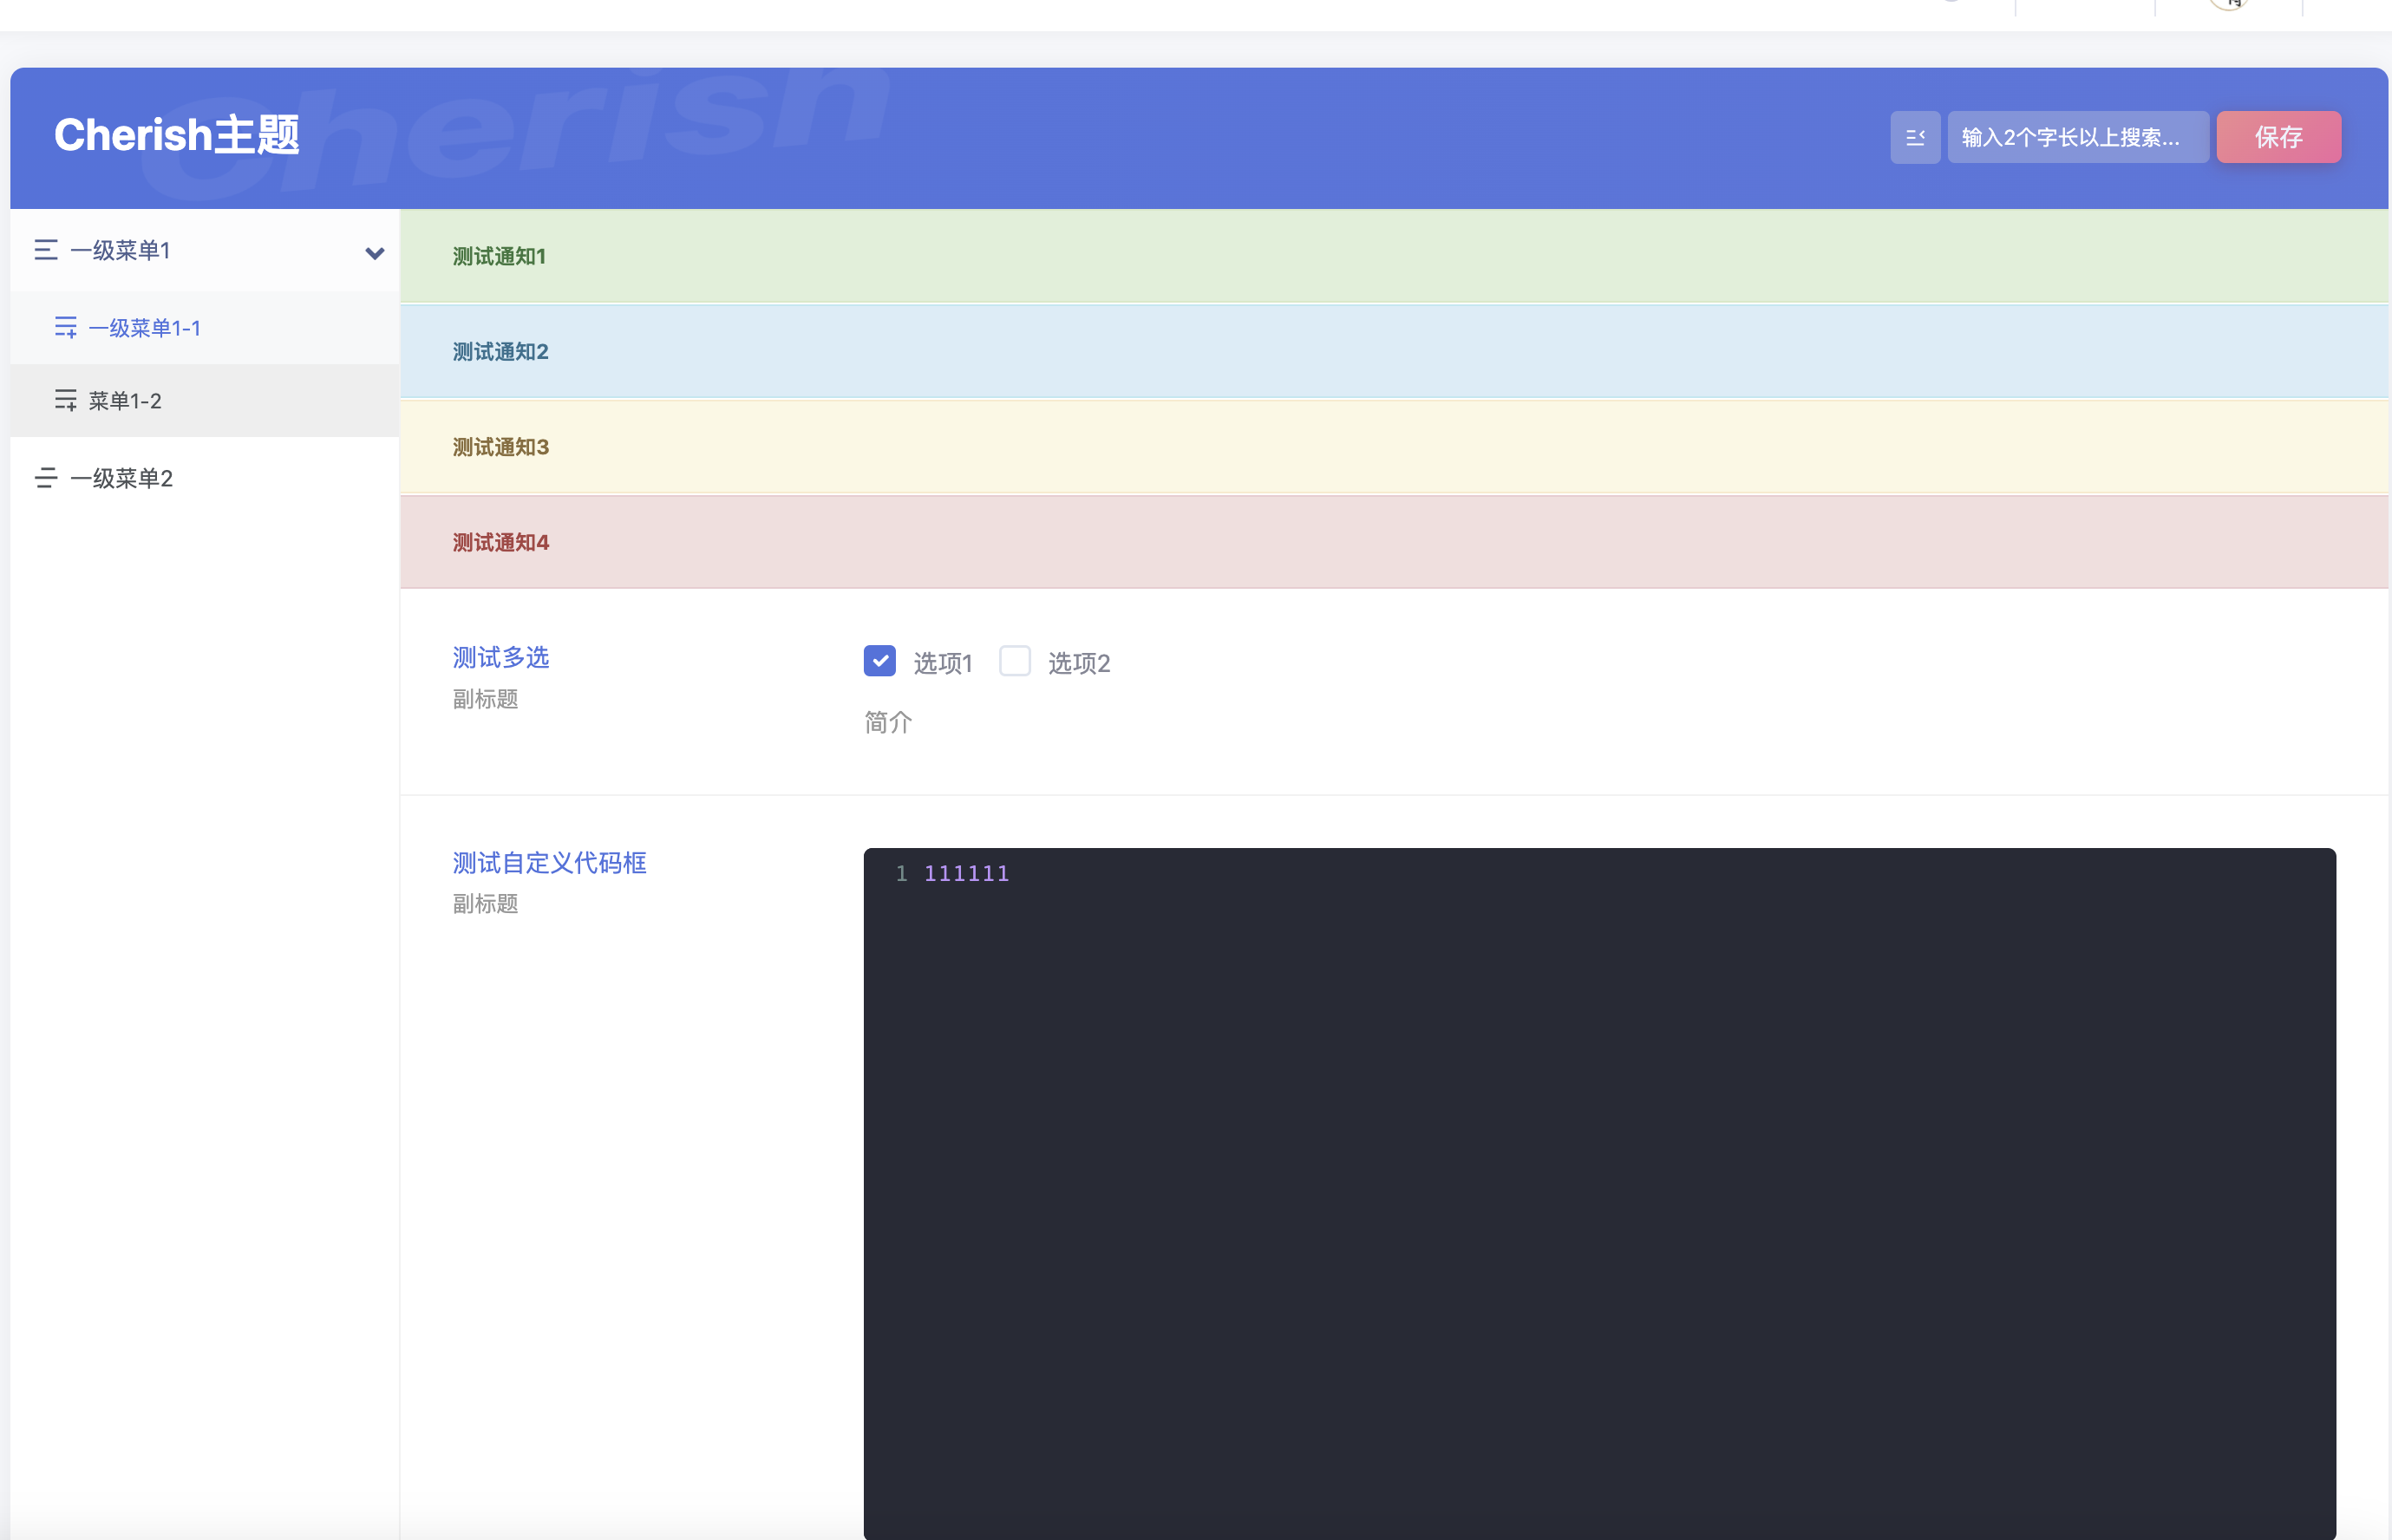Click the icon beside 一级菜单2
The width and height of the screenshot is (2392, 1540).
pyautogui.click(x=46, y=478)
